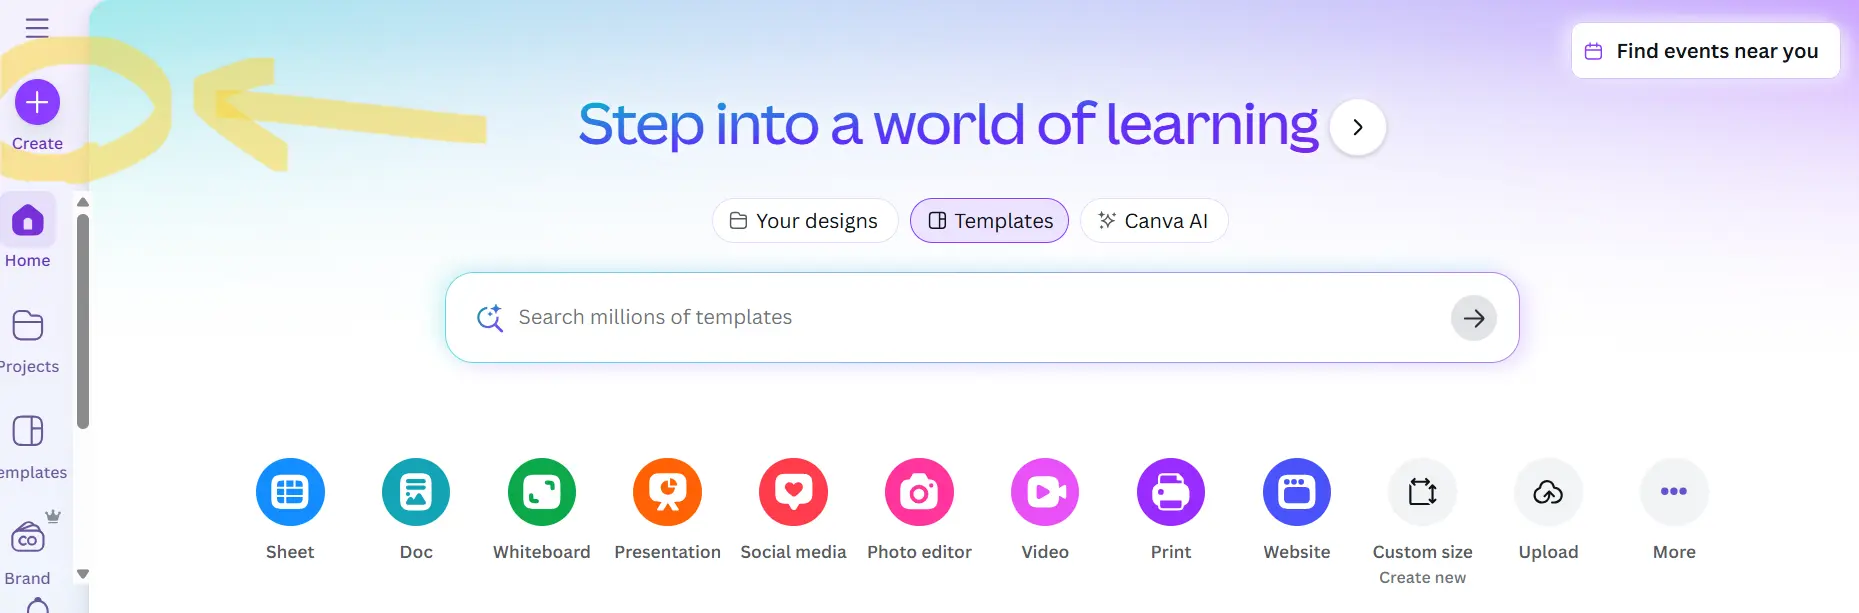Open the hamburger menu icon

coord(37,28)
